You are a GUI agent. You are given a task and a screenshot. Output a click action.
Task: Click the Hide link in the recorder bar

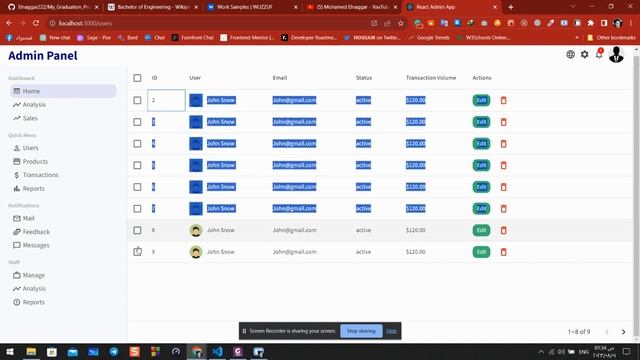[x=391, y=331]
